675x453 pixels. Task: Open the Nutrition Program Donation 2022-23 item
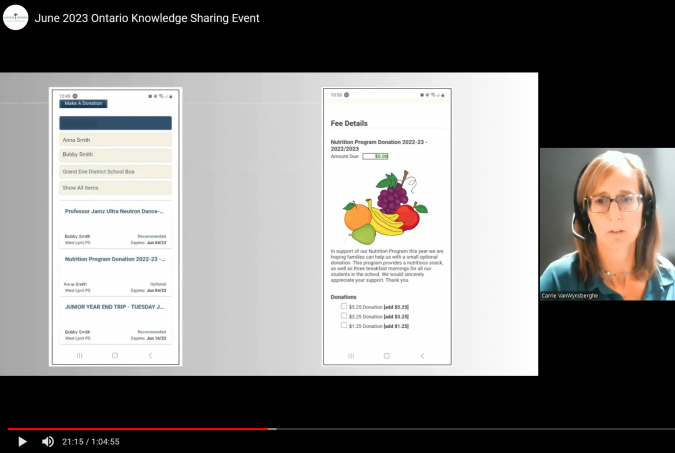click(x=113, y=259)
